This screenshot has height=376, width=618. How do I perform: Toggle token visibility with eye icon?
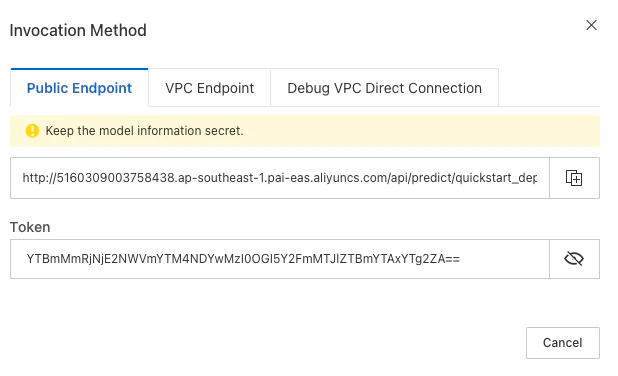pos(574,259)
